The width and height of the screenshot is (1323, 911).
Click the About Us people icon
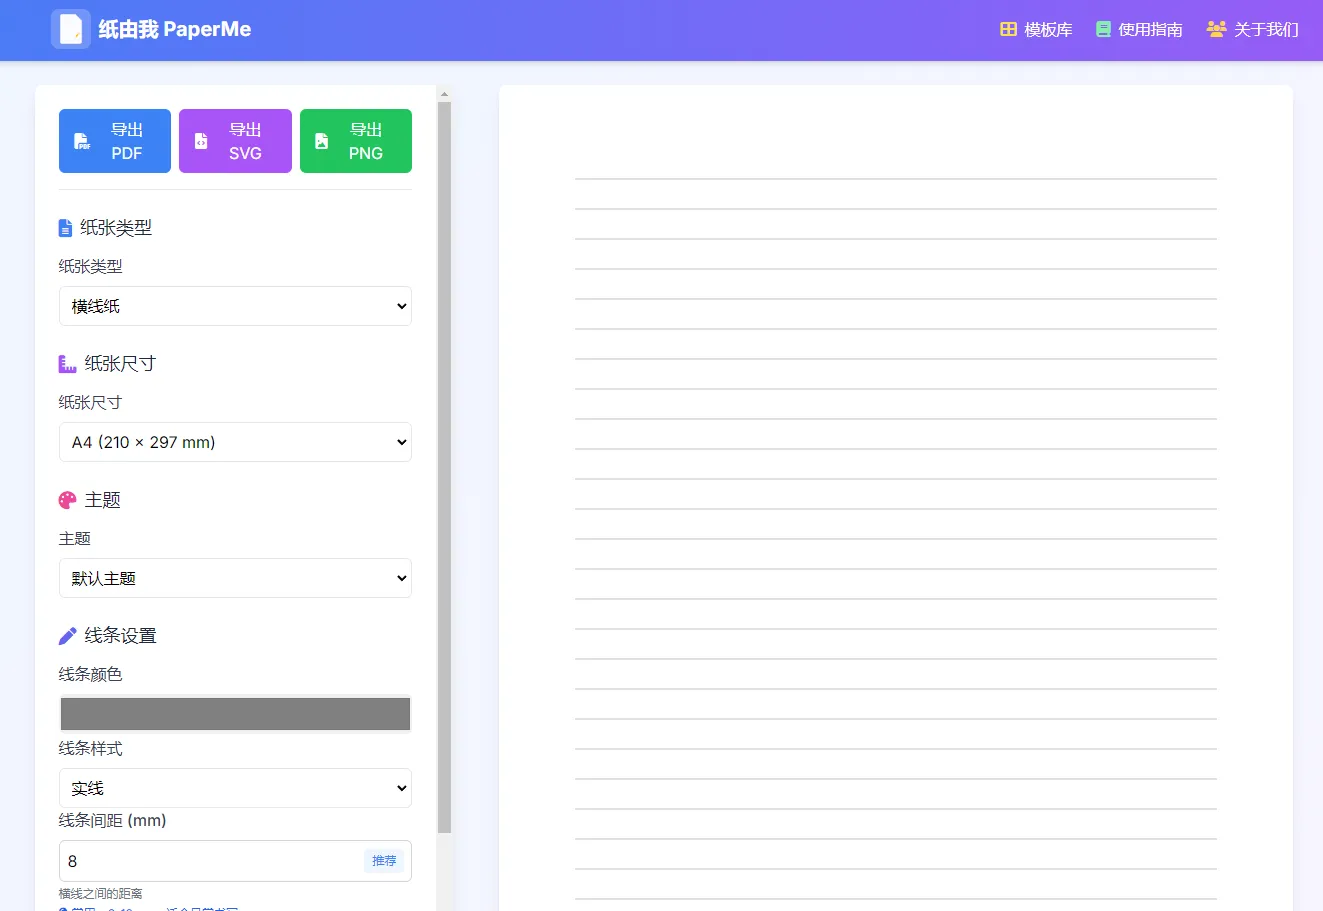pos(1216,30)
